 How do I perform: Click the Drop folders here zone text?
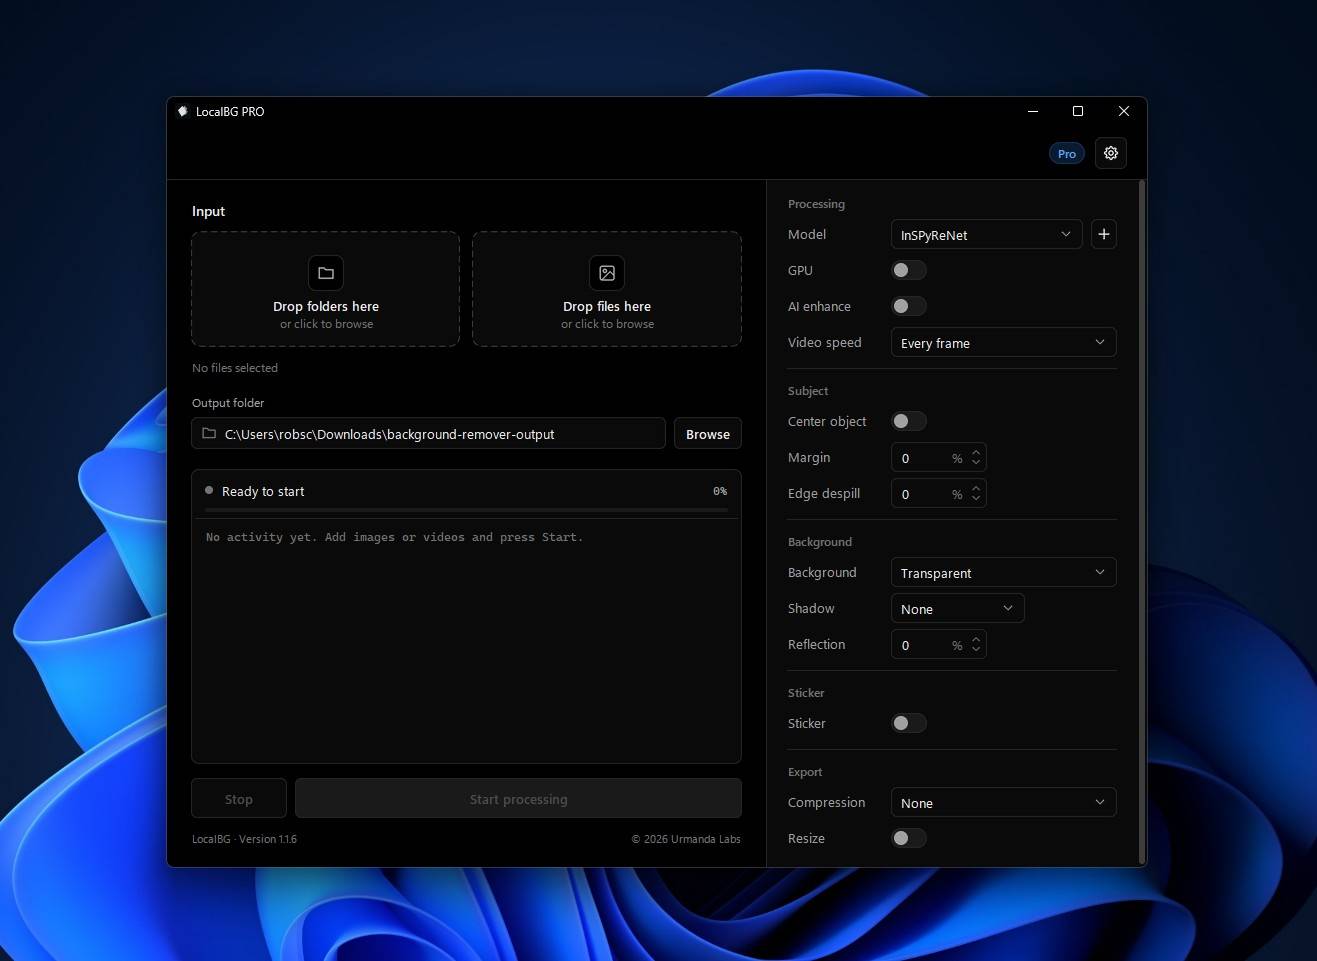click(326, 306)
